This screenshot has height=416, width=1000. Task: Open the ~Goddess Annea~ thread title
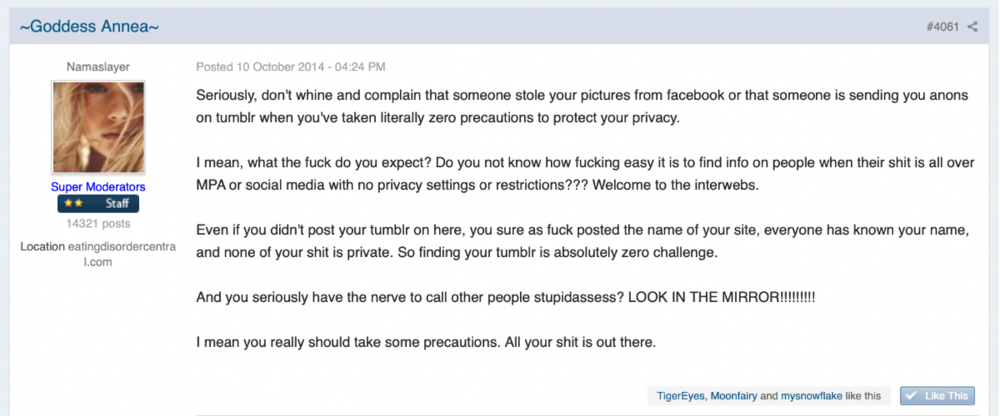coord(89,27)
